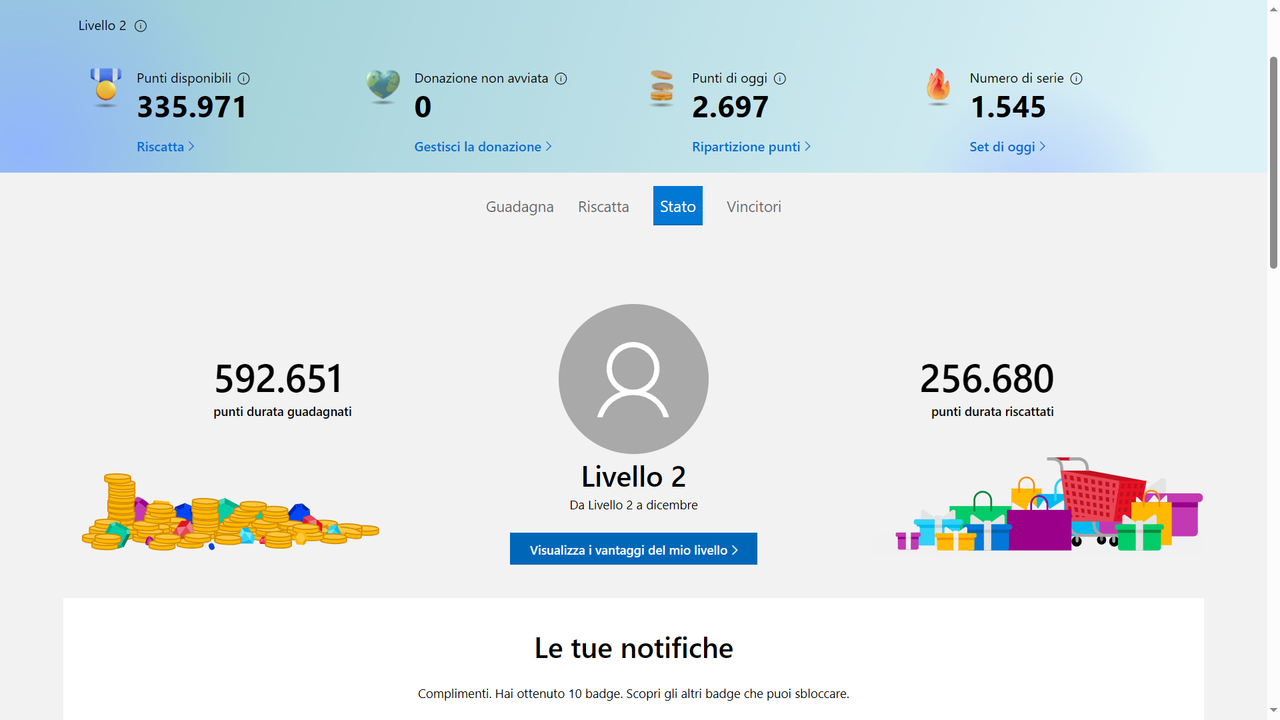Click the info icon next to Numero di serie
The height and width of the screenshot is (720, 1280).
[x=1076, y=78]
